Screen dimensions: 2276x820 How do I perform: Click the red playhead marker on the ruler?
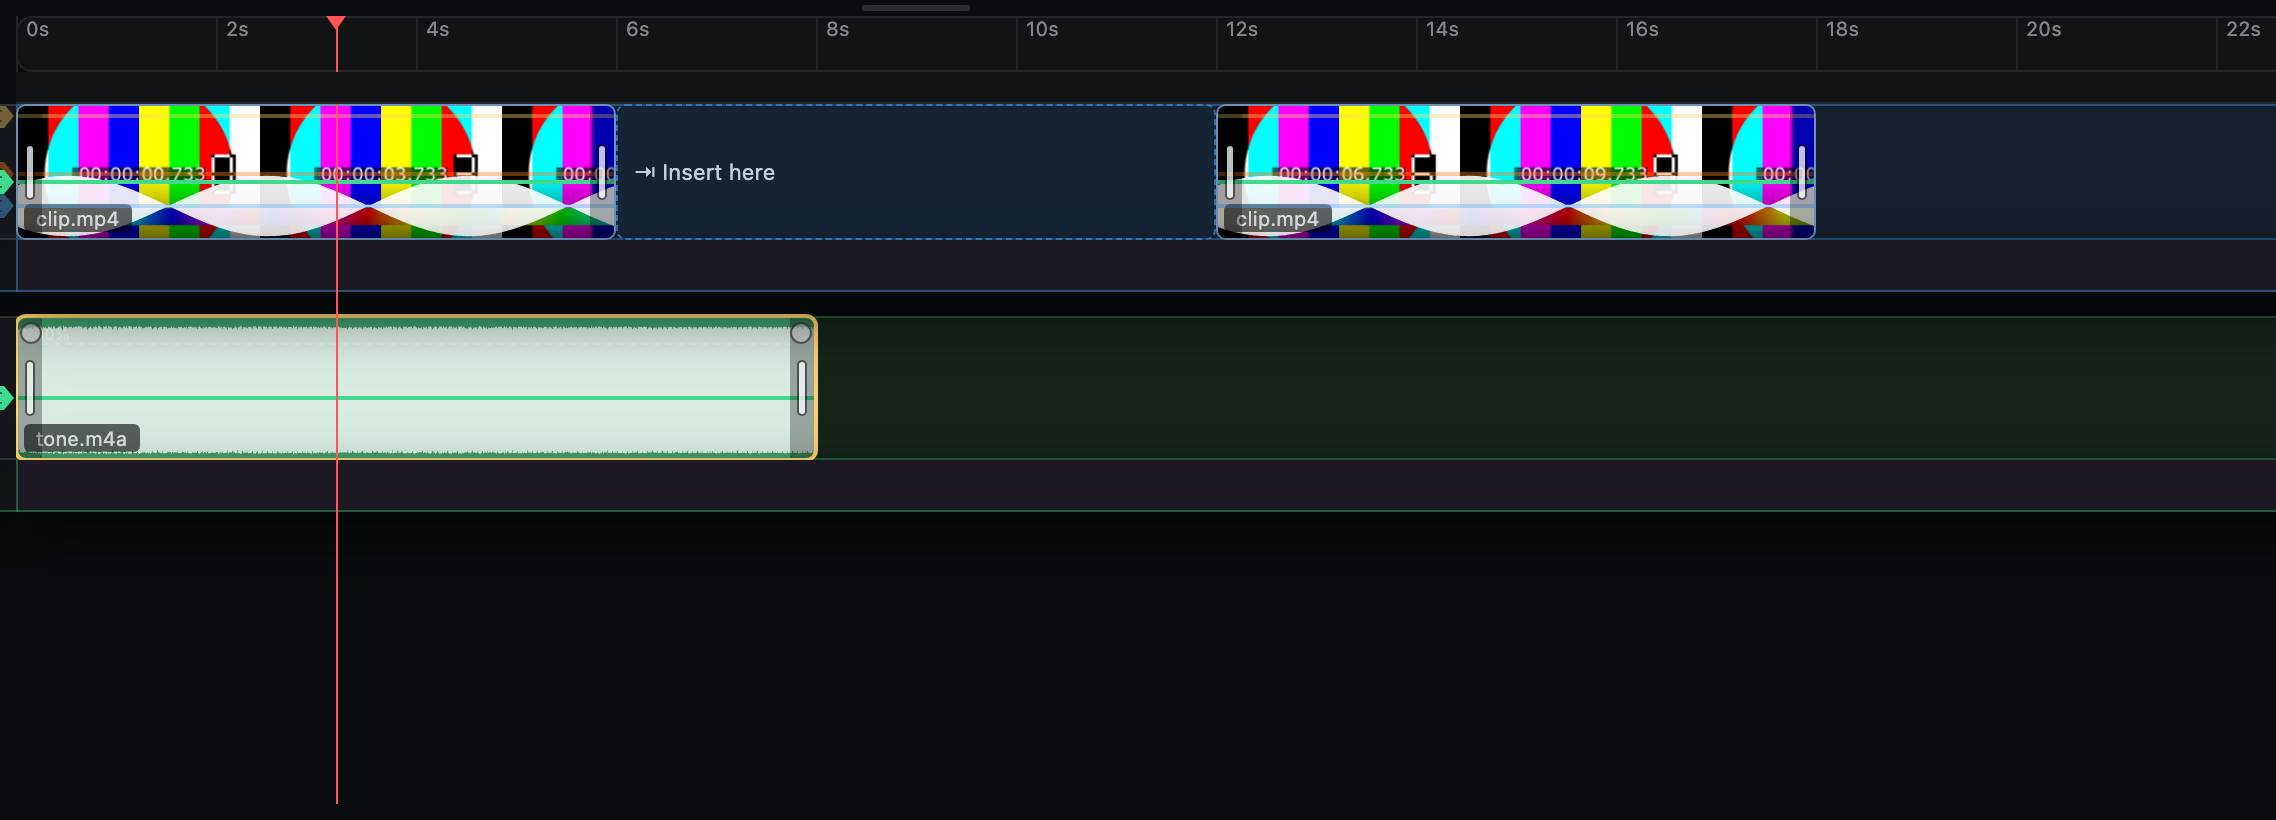(x=337, y=23)
